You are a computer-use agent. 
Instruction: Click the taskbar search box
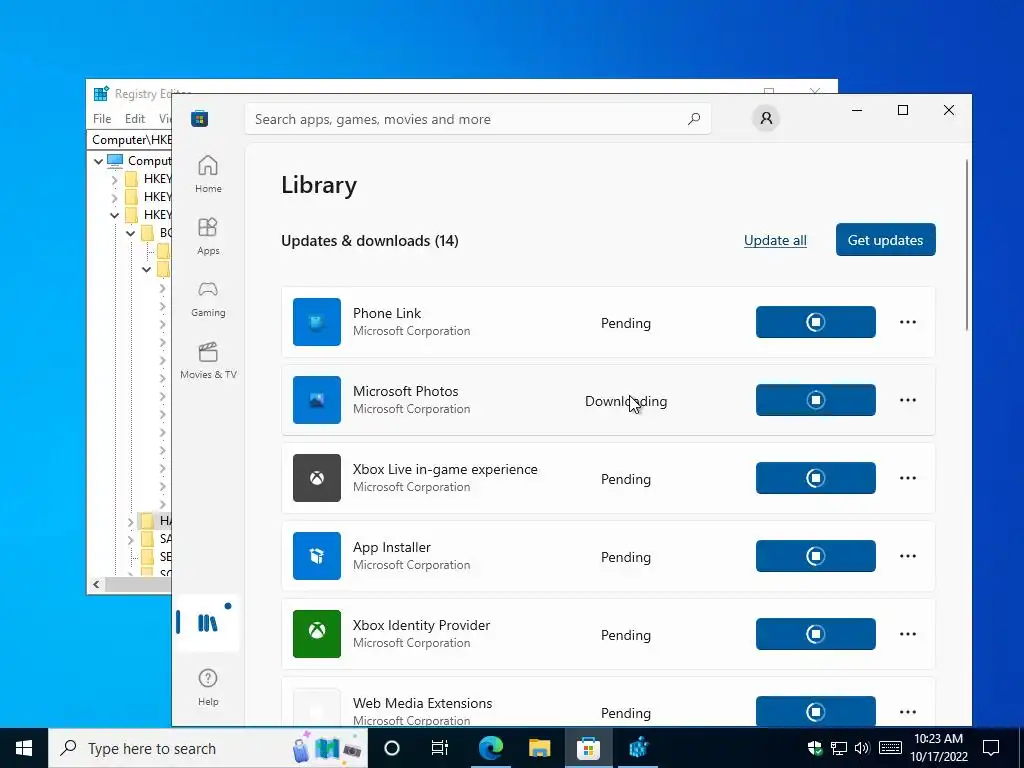point(208,748)
